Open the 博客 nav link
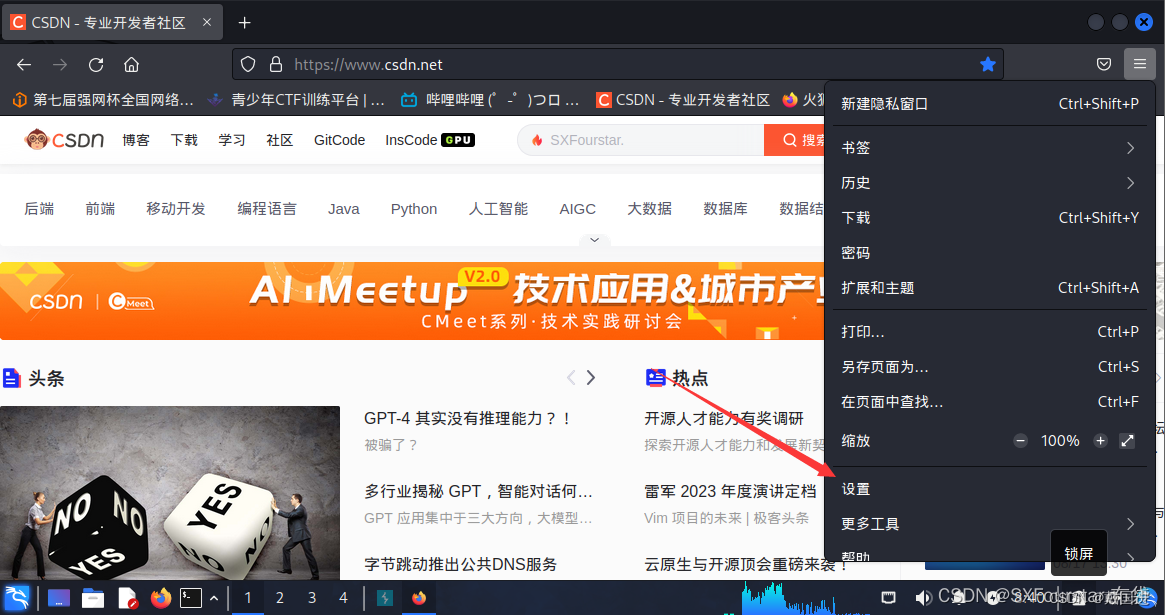The height and width of the screenshot is (615, 1165). [136, 140]
